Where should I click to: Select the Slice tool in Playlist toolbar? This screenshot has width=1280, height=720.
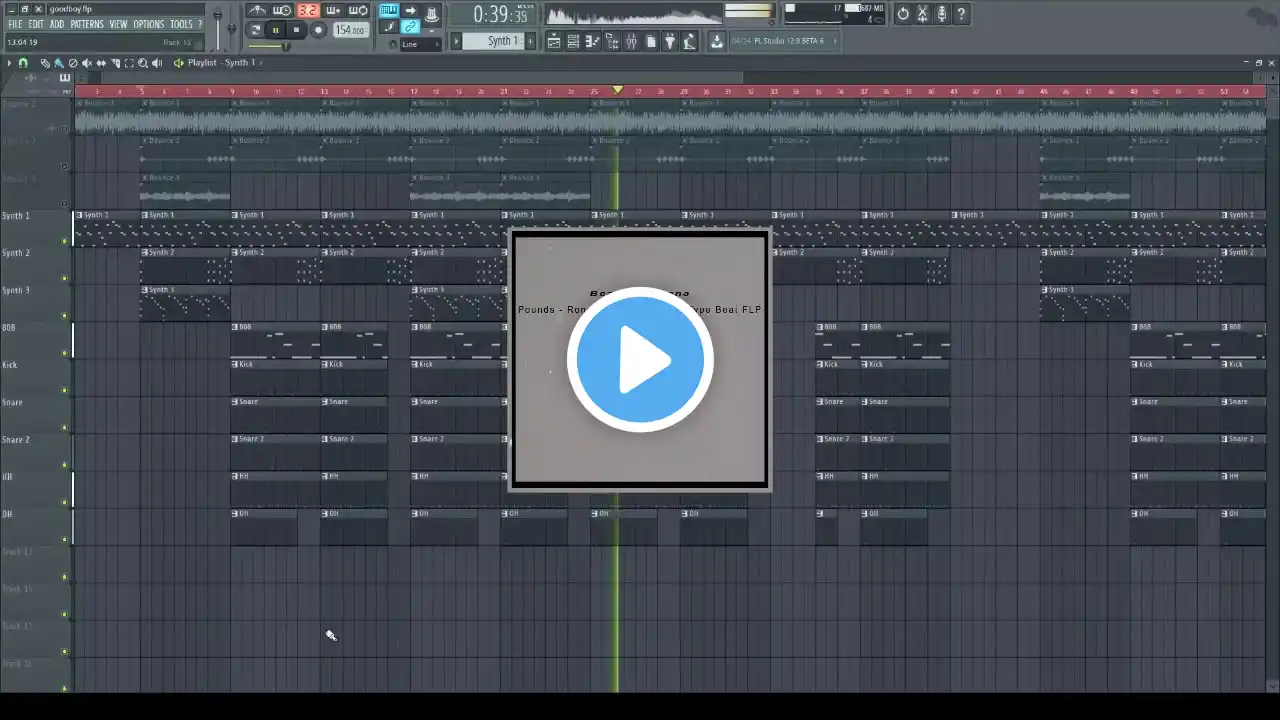tap(115, 63)
